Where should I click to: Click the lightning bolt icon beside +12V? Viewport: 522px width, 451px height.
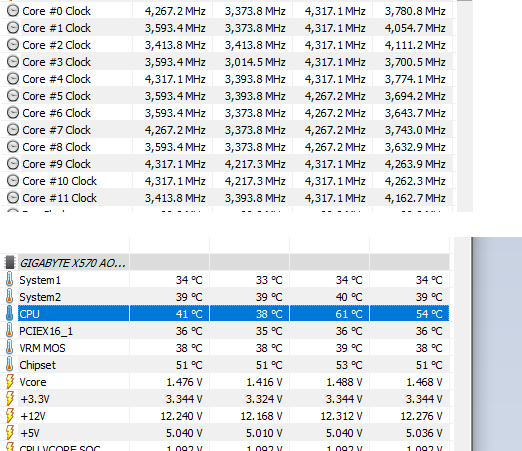click(10, 416)
